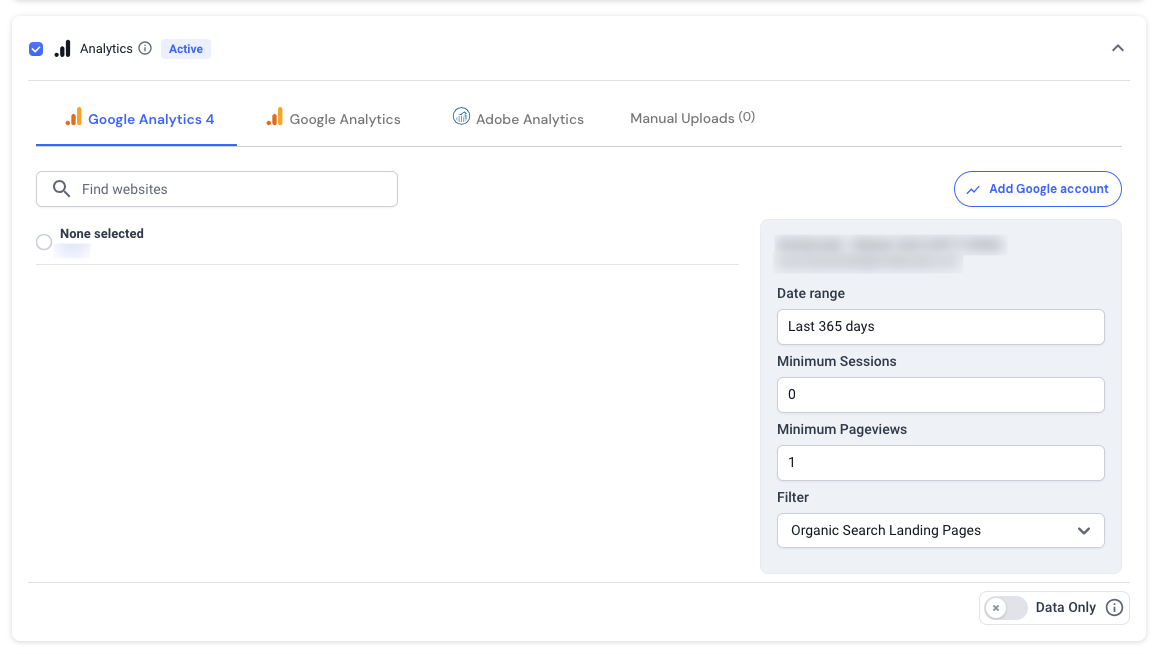
Task: Switch to the Adobe Analytics tab
Action: pyautogui.click(x=518, y=119)
